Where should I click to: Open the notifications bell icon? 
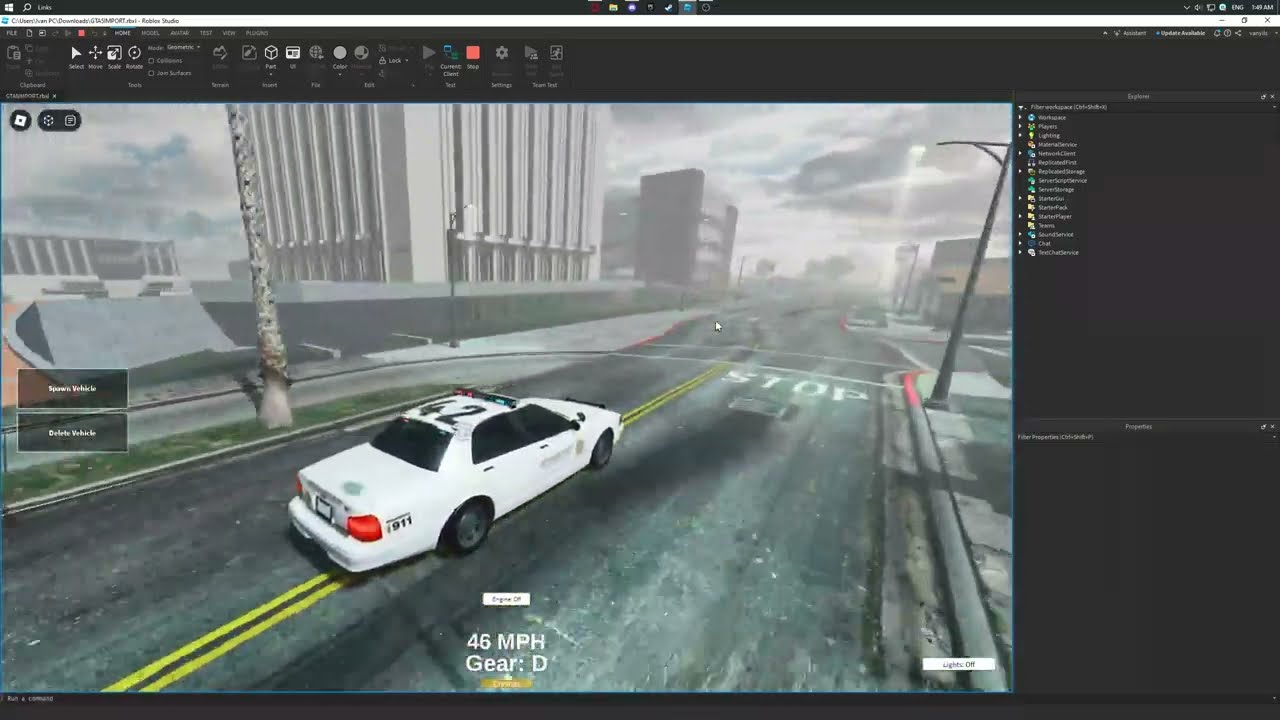point(1217,33)
